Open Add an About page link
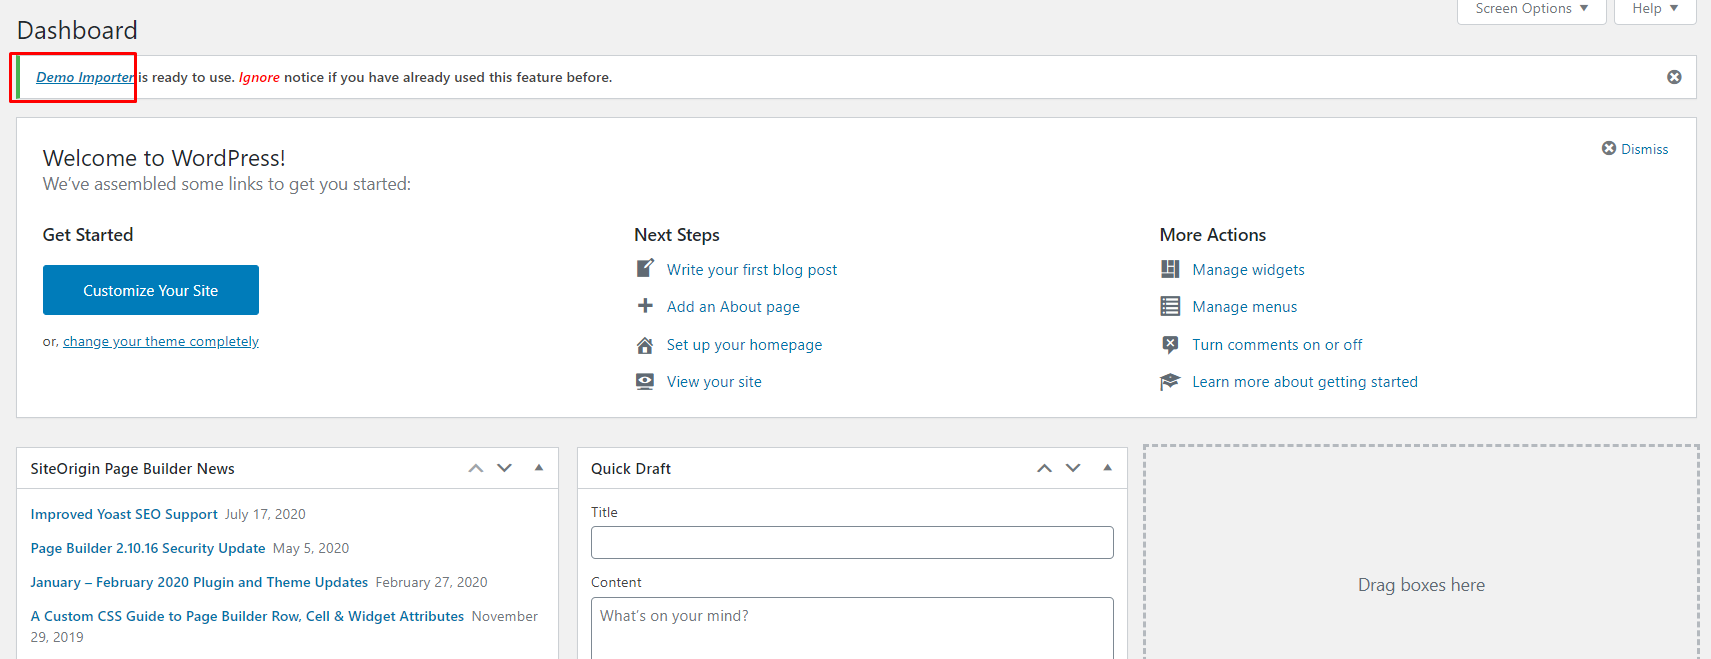 tap(733, 307)
